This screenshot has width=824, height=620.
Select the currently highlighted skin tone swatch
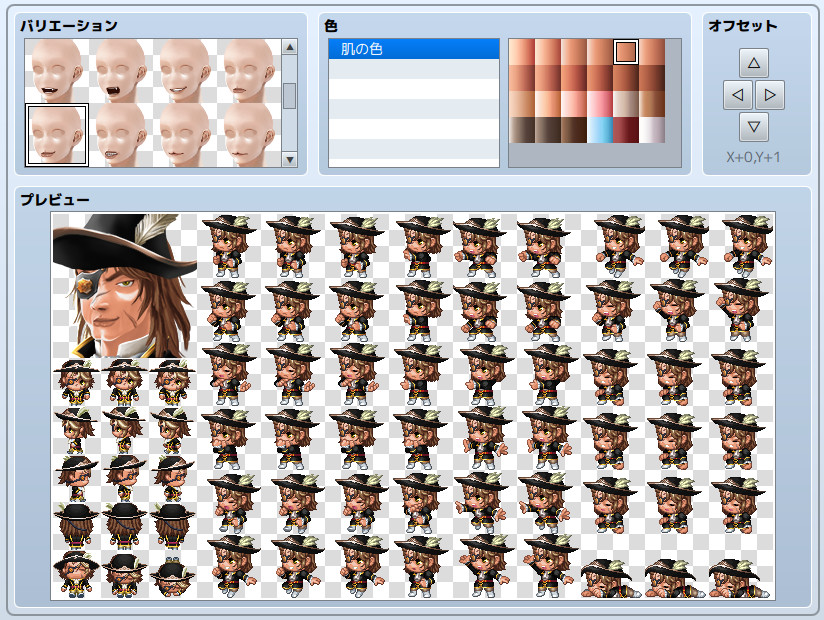pyautogui.click(x=626, y=52)
